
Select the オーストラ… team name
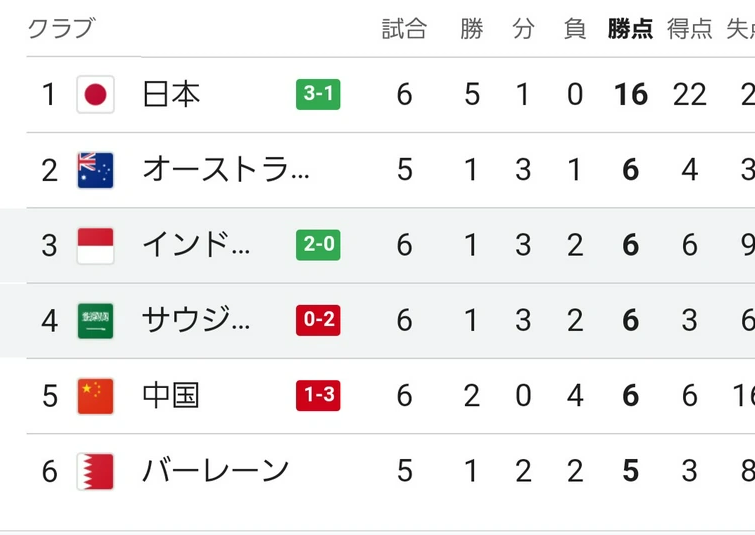click(x=226, y=170)
